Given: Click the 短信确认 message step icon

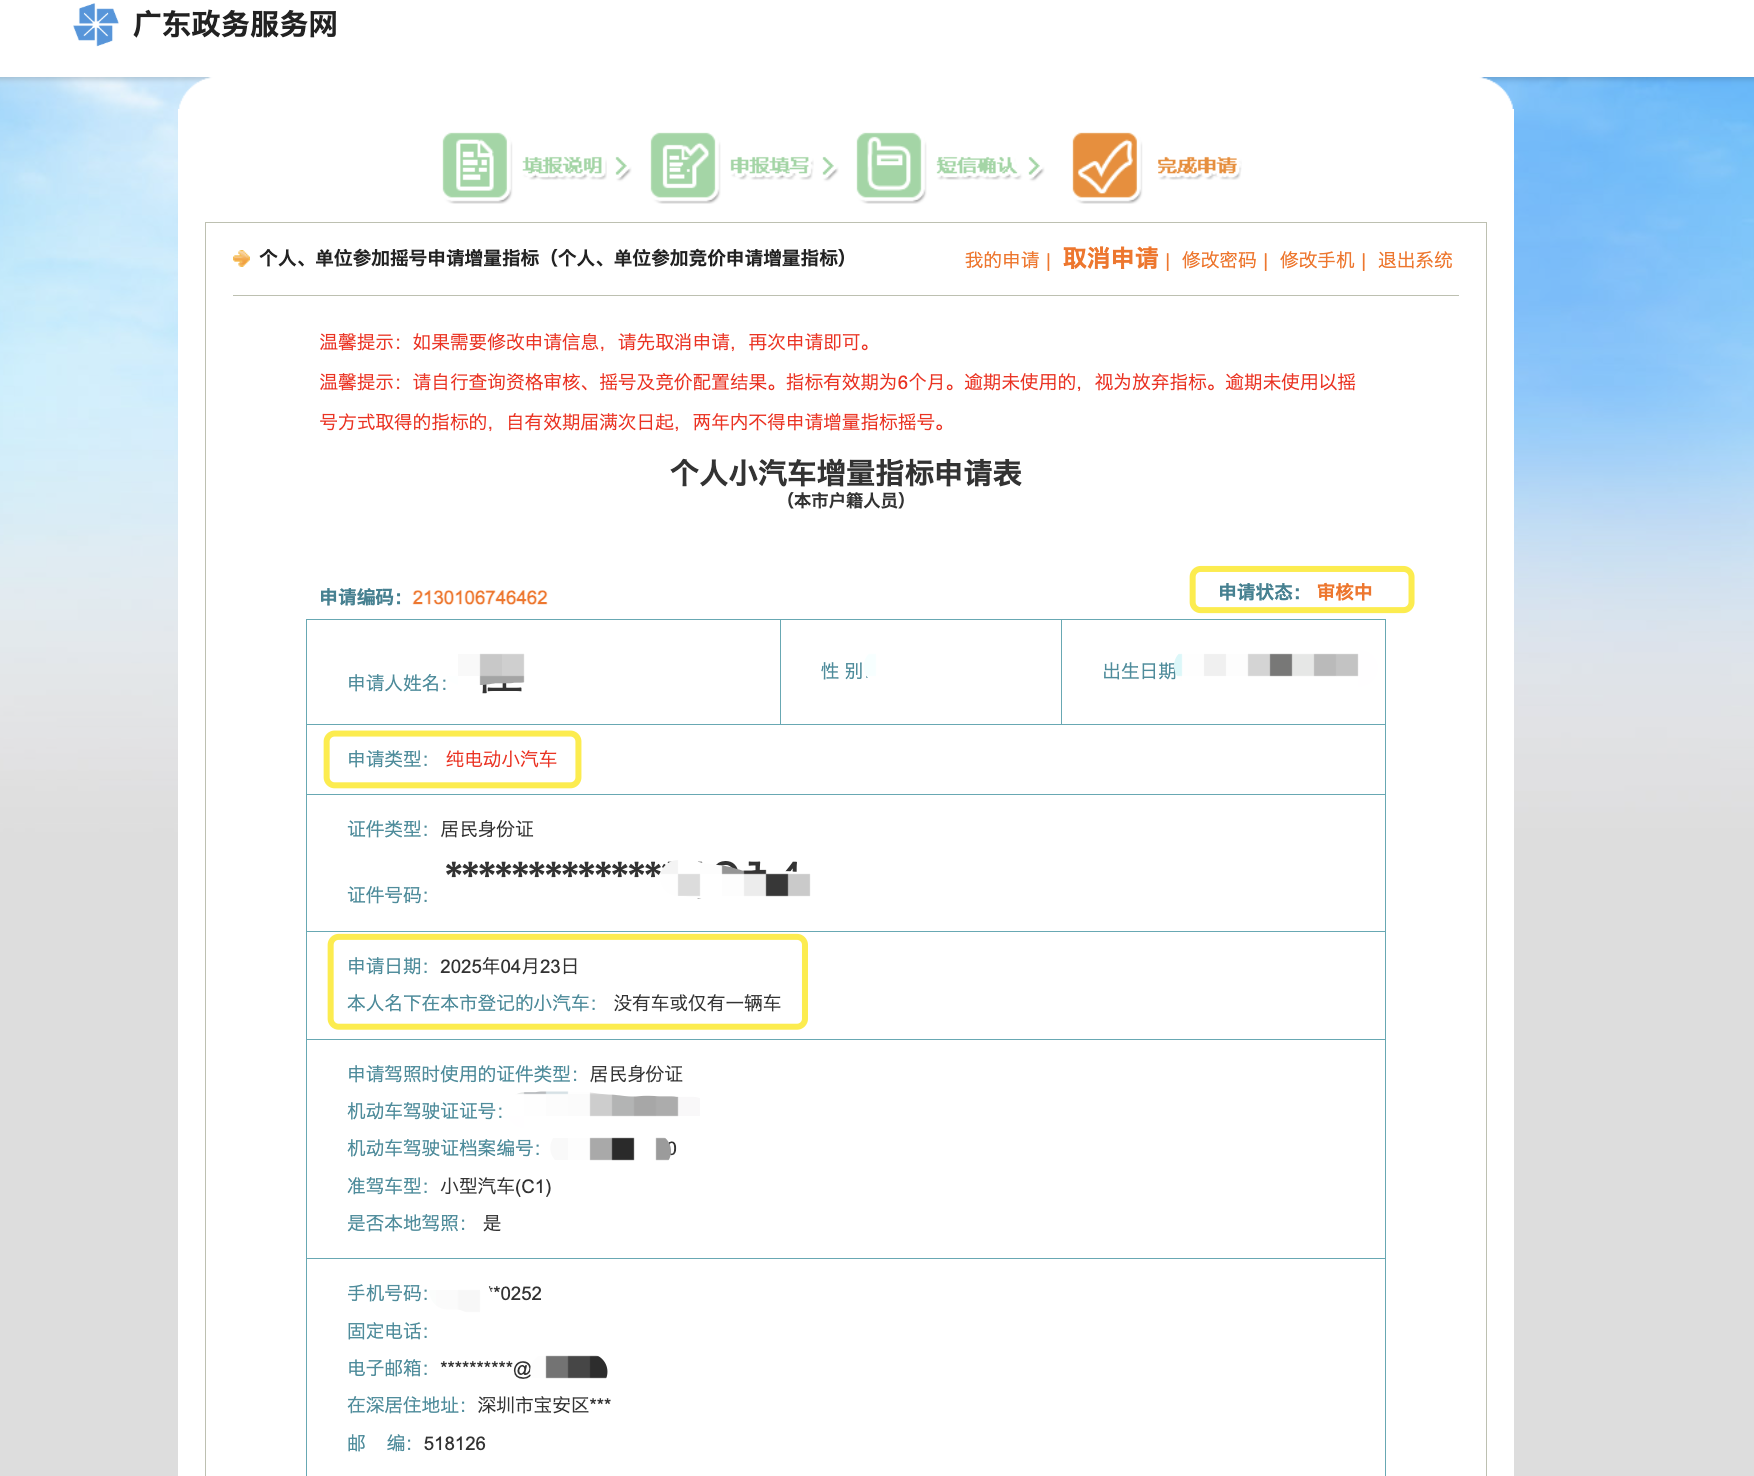Looking at the screenshot, I should (x=889, y=166).
